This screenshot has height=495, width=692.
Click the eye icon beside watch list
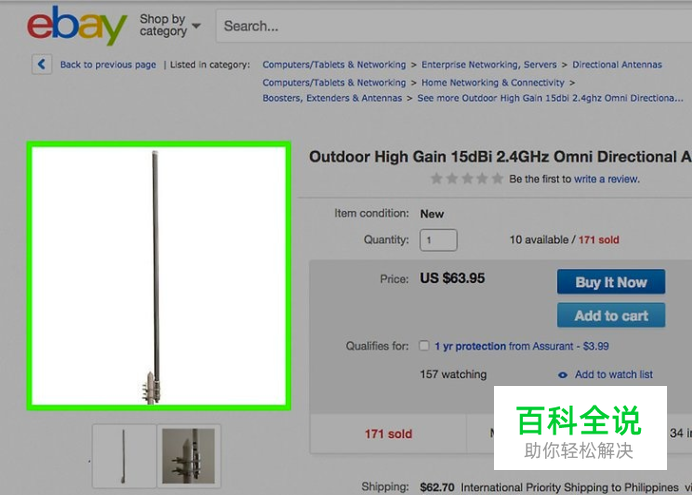(x=563, y=375)
